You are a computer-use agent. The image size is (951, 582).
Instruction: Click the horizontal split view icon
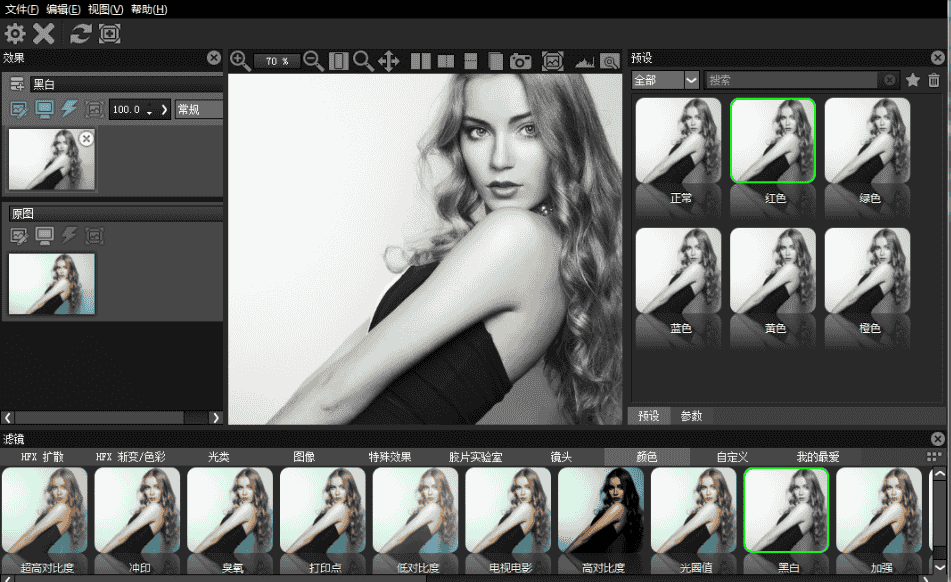coord(471,61)
